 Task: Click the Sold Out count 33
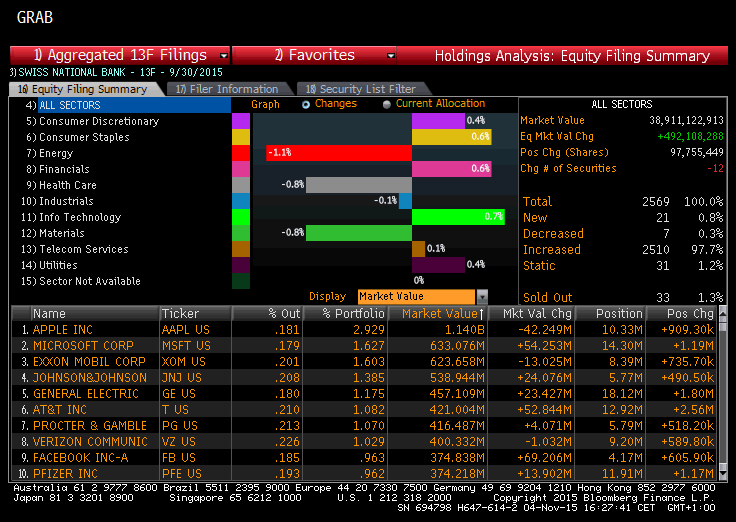tap(662, 298)
